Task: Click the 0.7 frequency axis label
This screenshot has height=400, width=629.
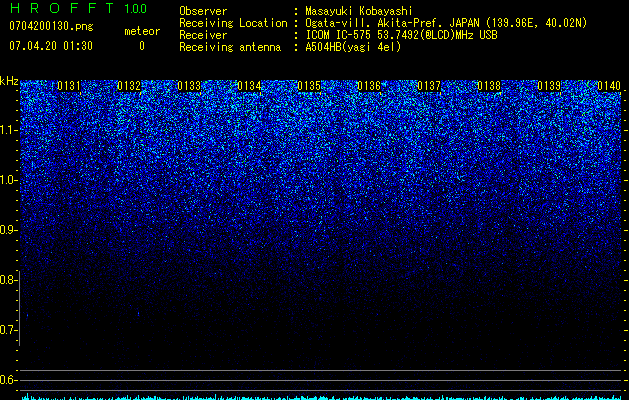Action: pyautogui.click(x=8, y=330)
